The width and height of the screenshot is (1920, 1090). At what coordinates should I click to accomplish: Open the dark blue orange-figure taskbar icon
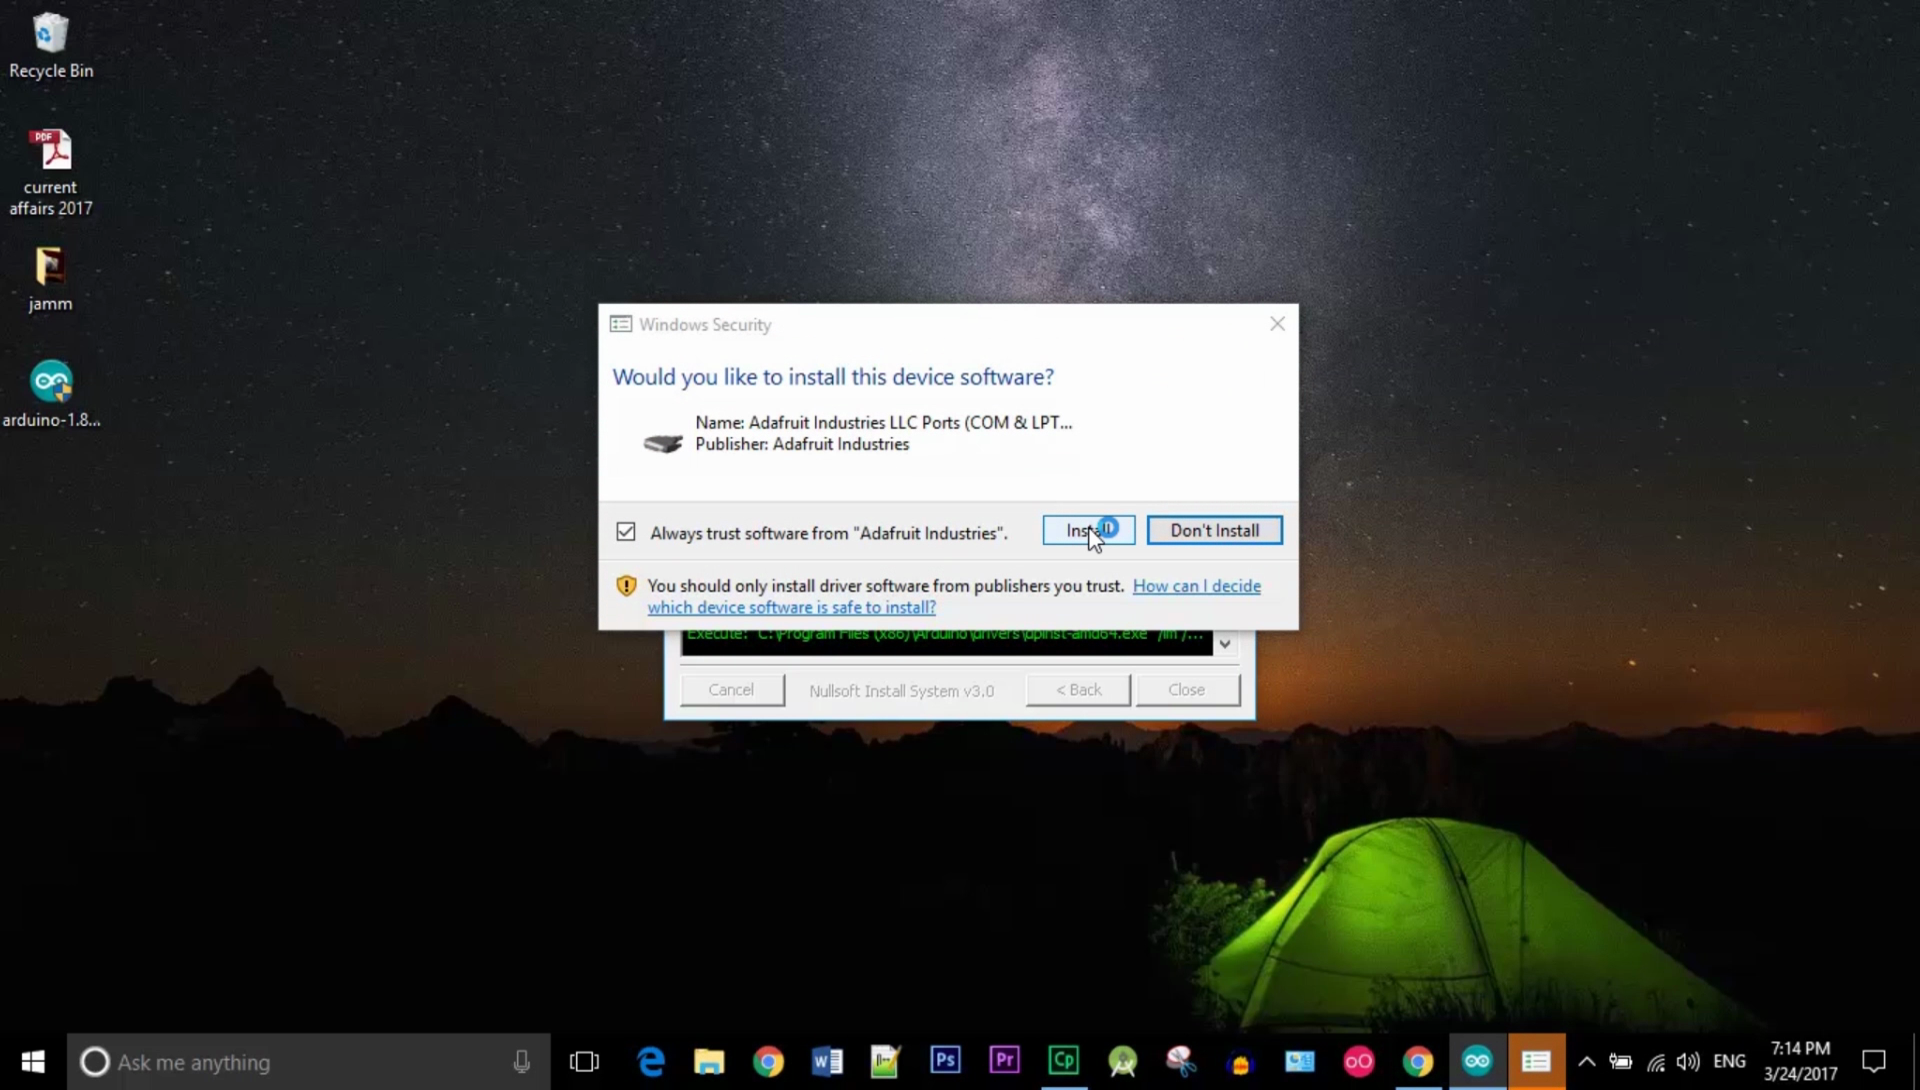coord(1240,1061)
